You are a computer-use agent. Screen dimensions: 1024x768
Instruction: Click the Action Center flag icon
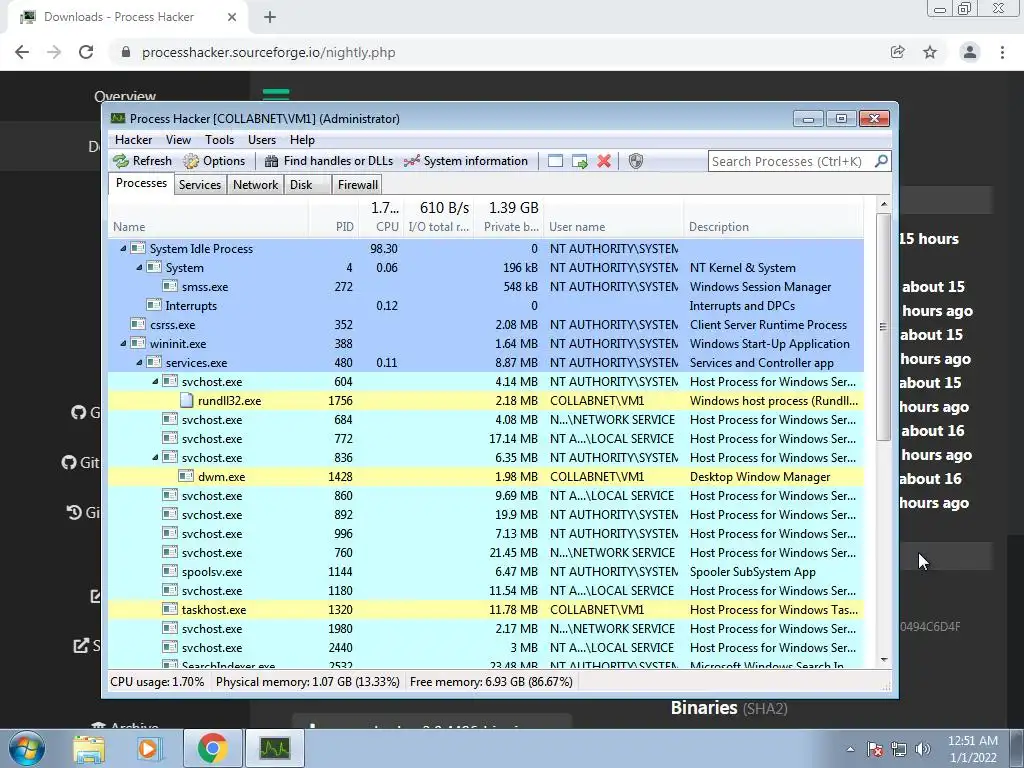click(x=875, y=749)
